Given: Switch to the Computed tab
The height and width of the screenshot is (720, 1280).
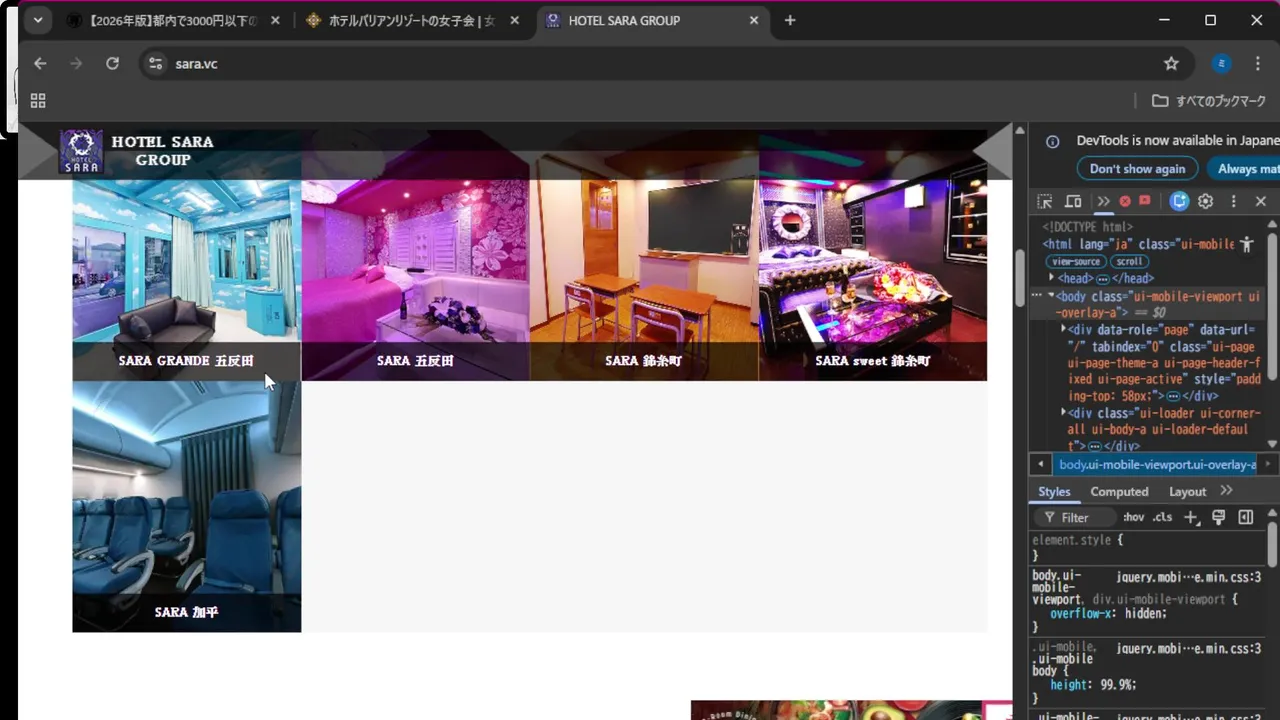Looking at the screenshot, I should tap(1119, 492).
